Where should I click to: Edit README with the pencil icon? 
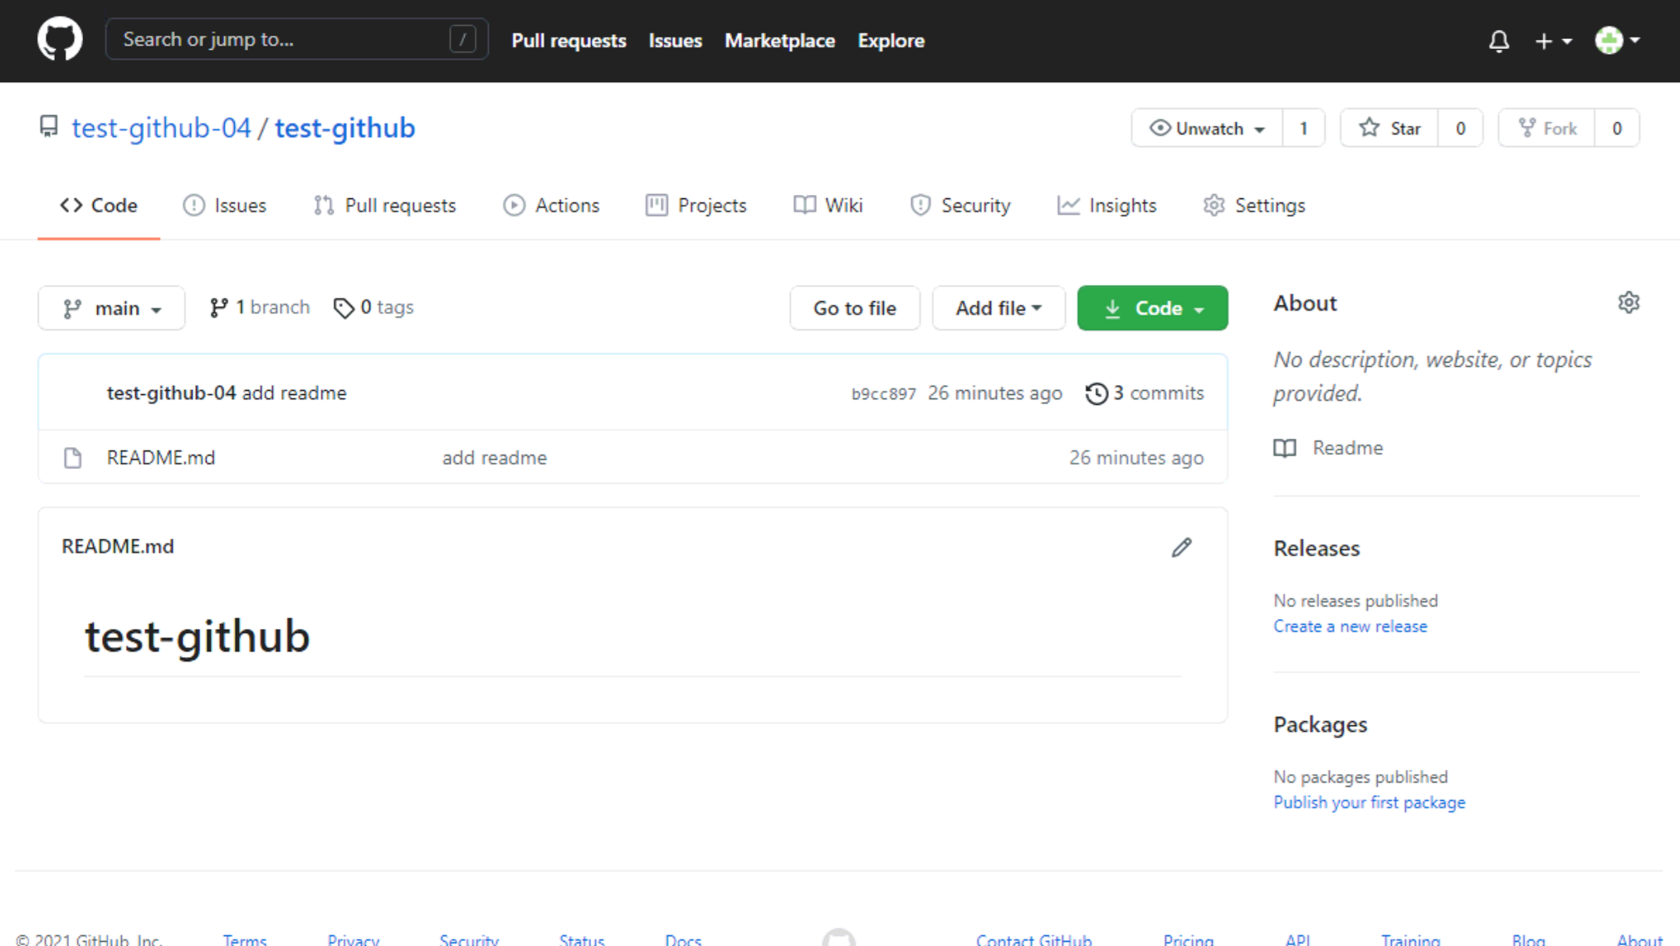1181,547
